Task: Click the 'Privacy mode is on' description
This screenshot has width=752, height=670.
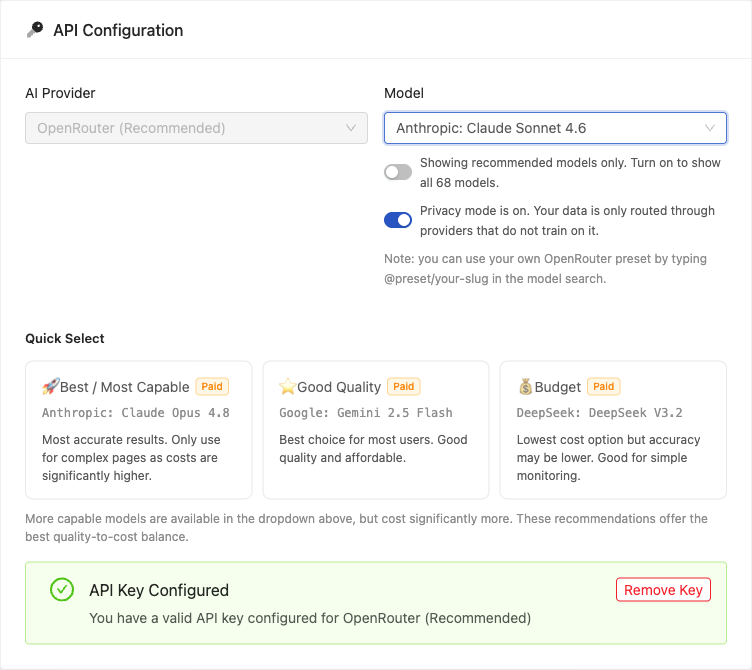Action: coord(567,221)
